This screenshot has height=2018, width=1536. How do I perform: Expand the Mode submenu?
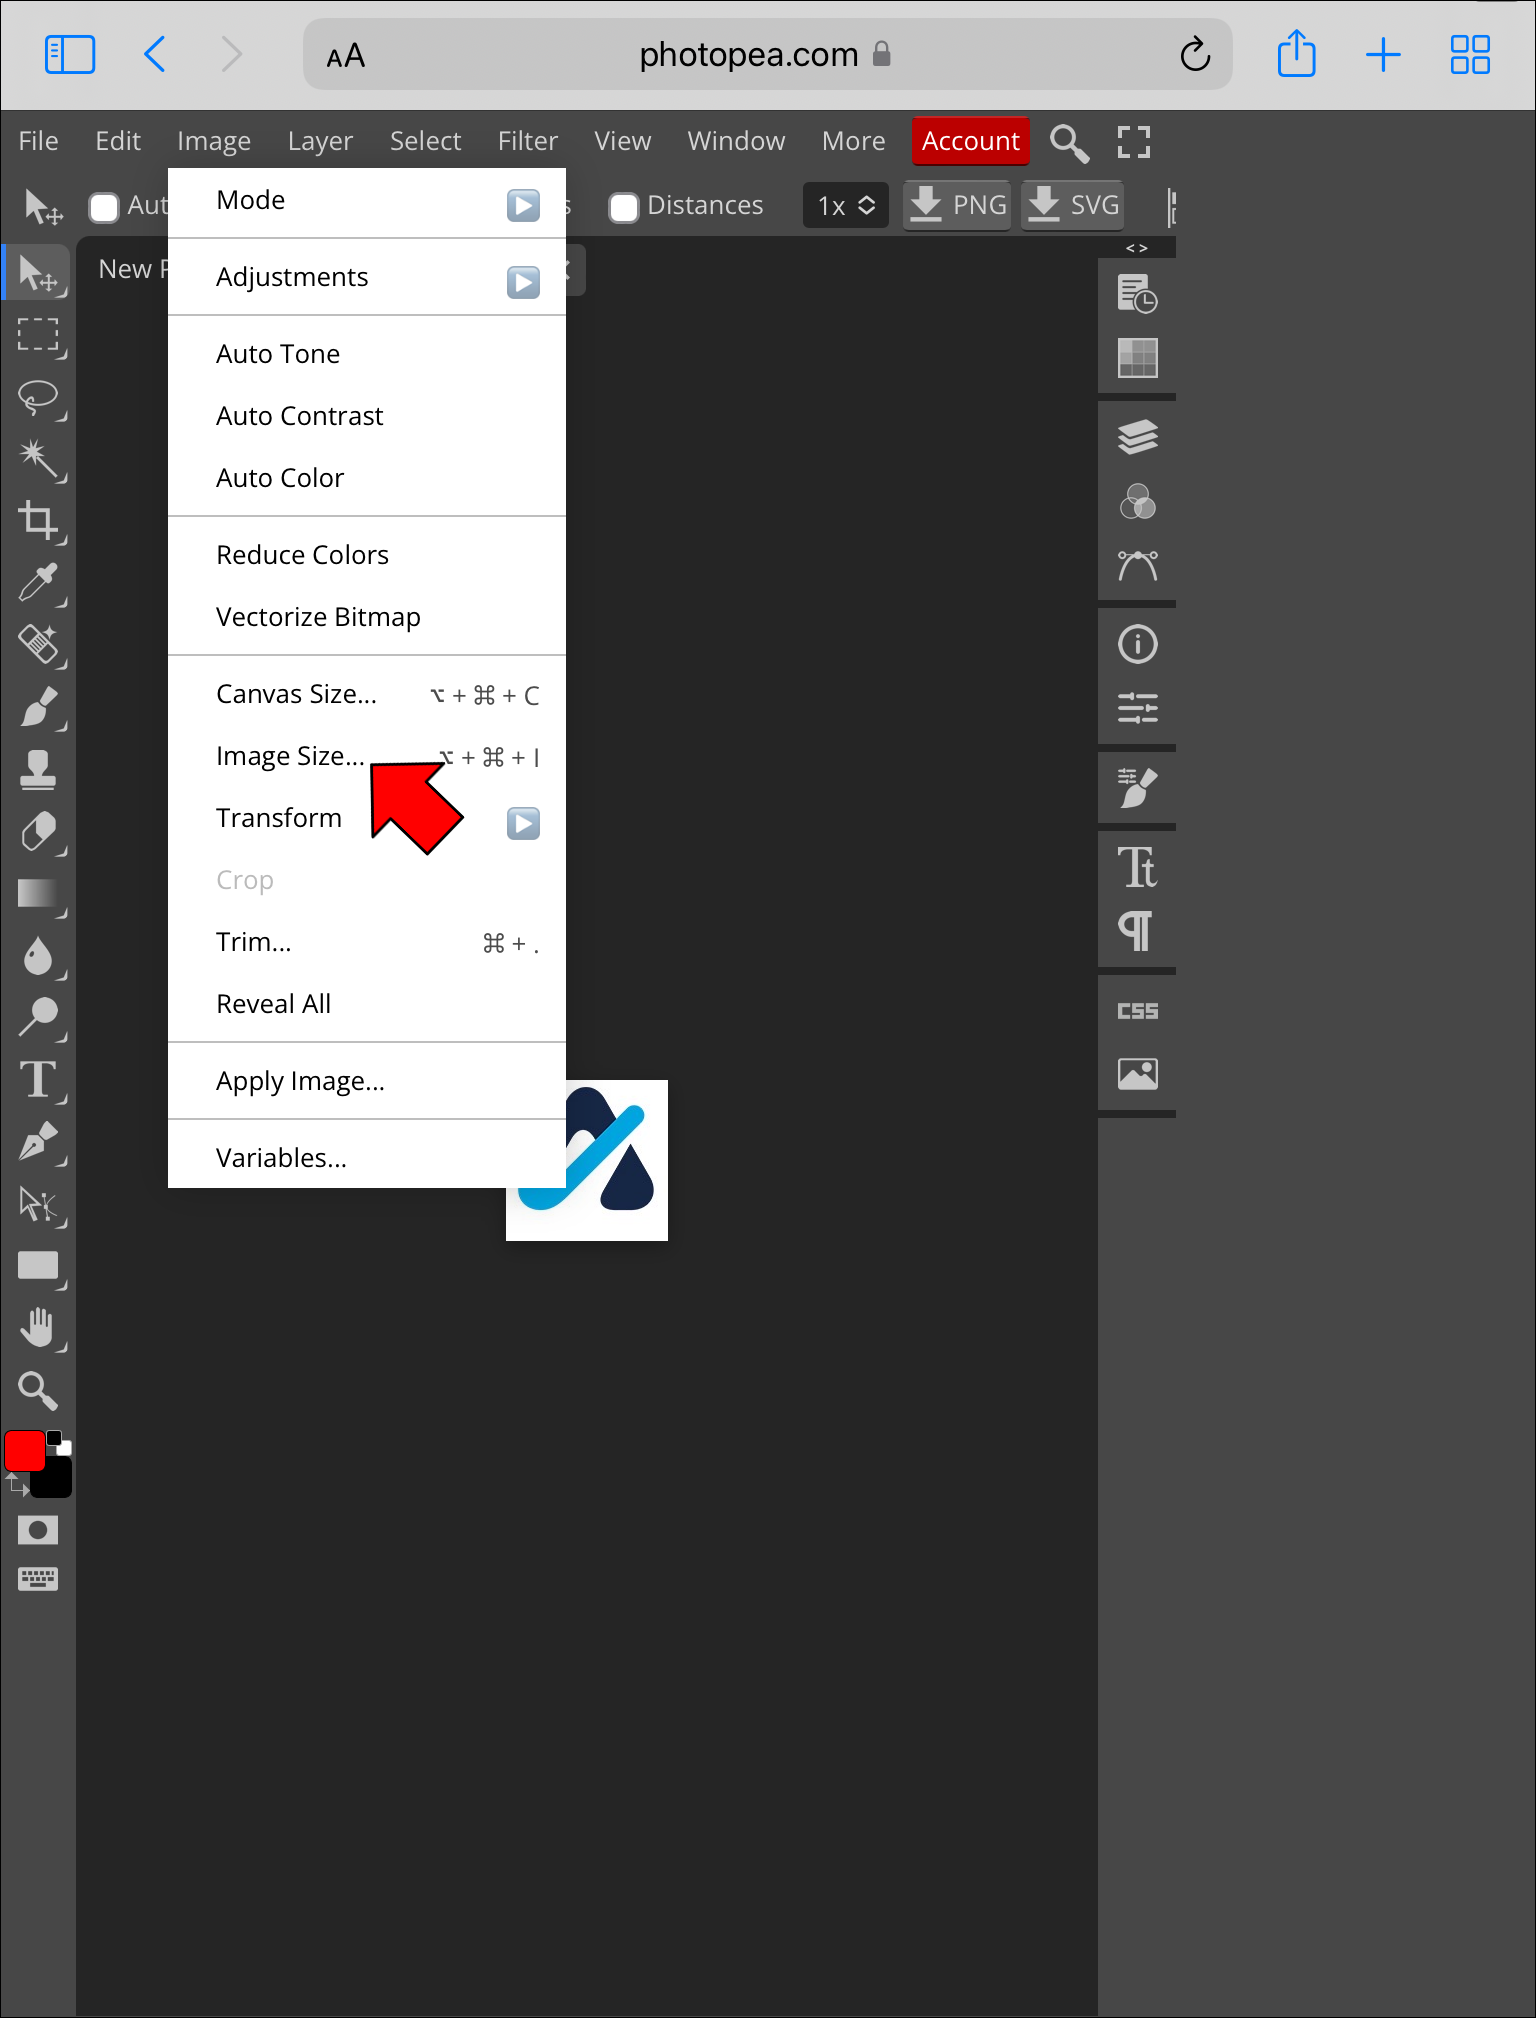[x=523, y=205]
